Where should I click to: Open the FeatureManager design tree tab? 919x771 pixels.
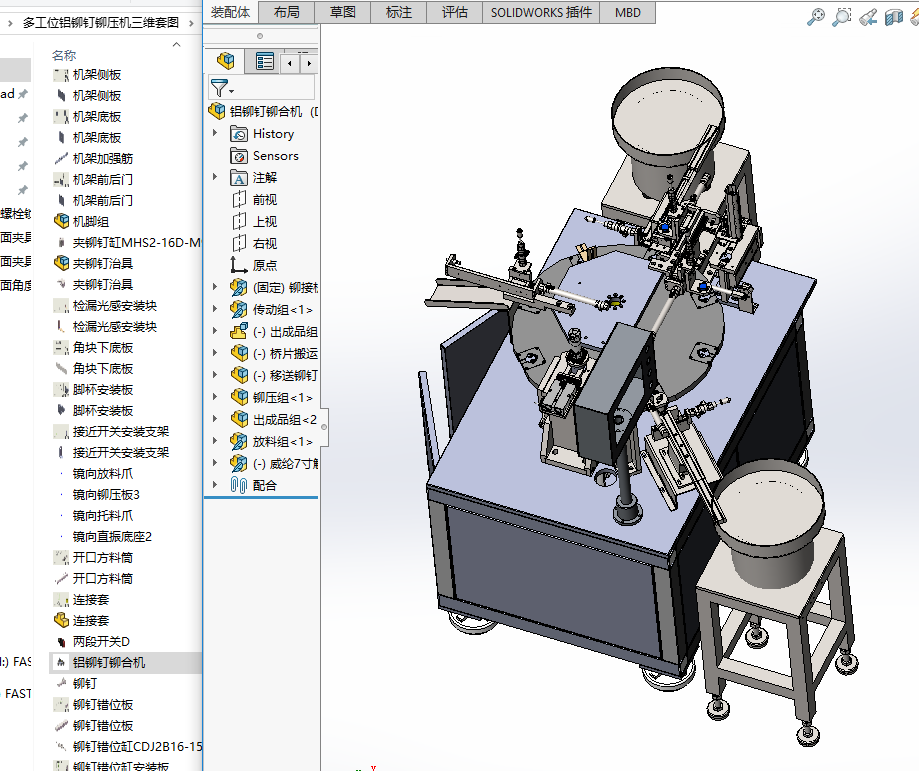tap(226, 62)
